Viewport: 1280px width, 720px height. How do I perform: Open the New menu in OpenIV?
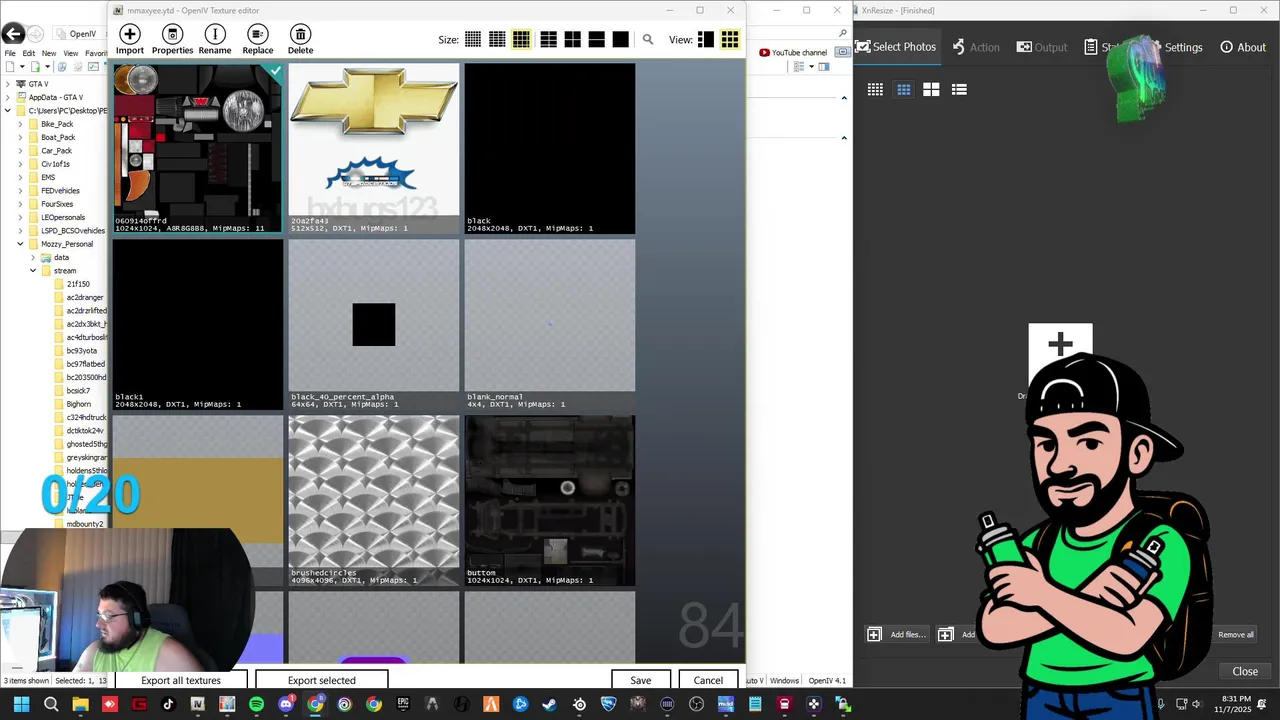[x=49, y=53]
